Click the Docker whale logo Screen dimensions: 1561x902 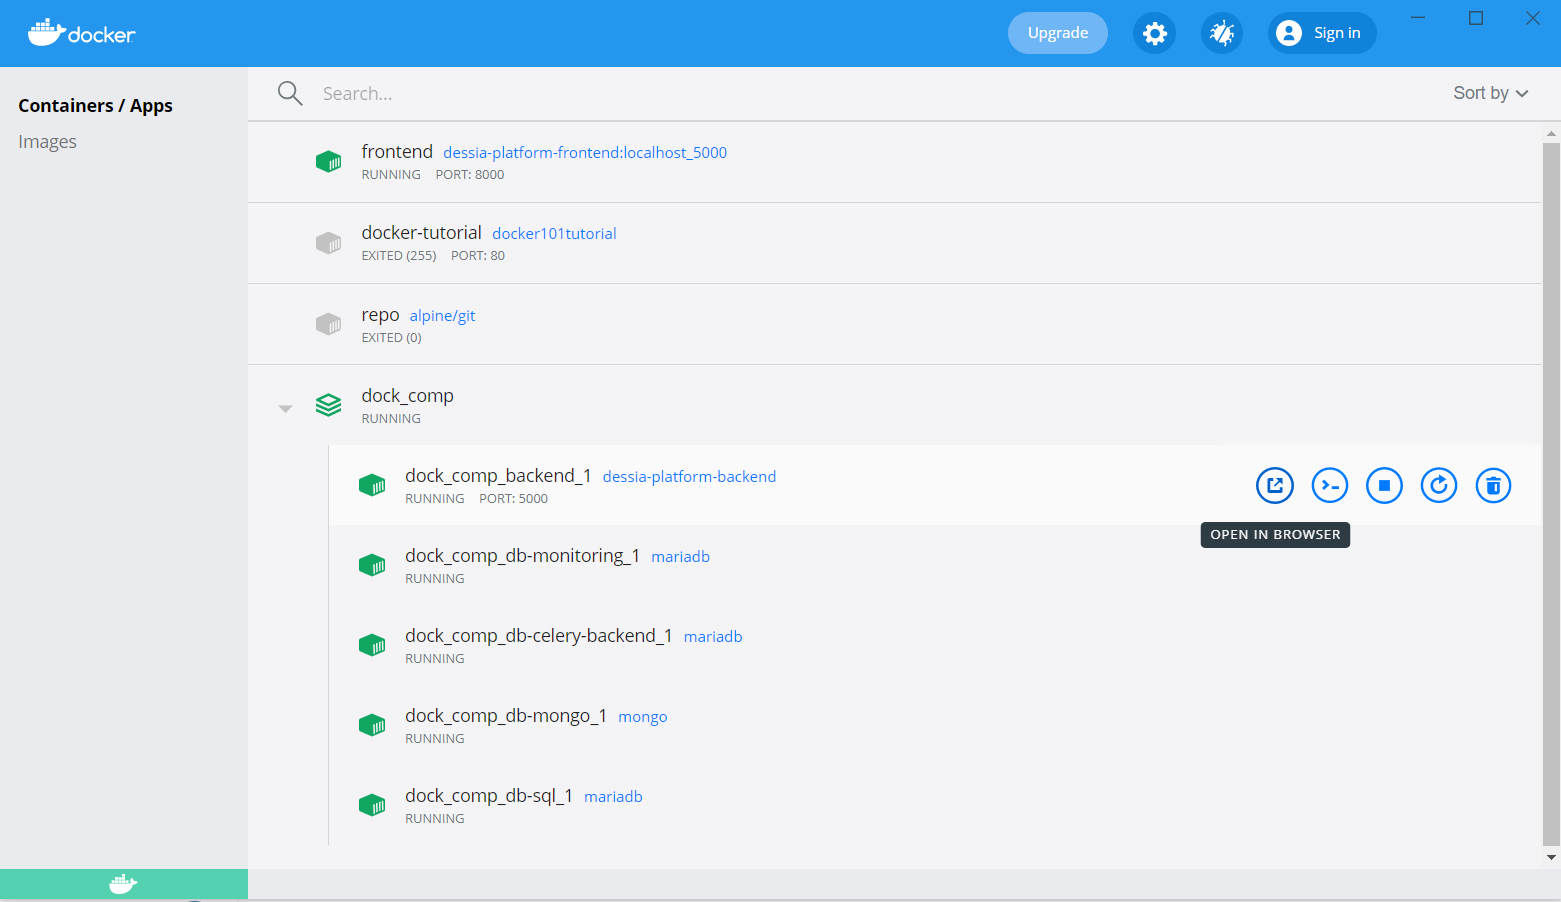point(81,33)
